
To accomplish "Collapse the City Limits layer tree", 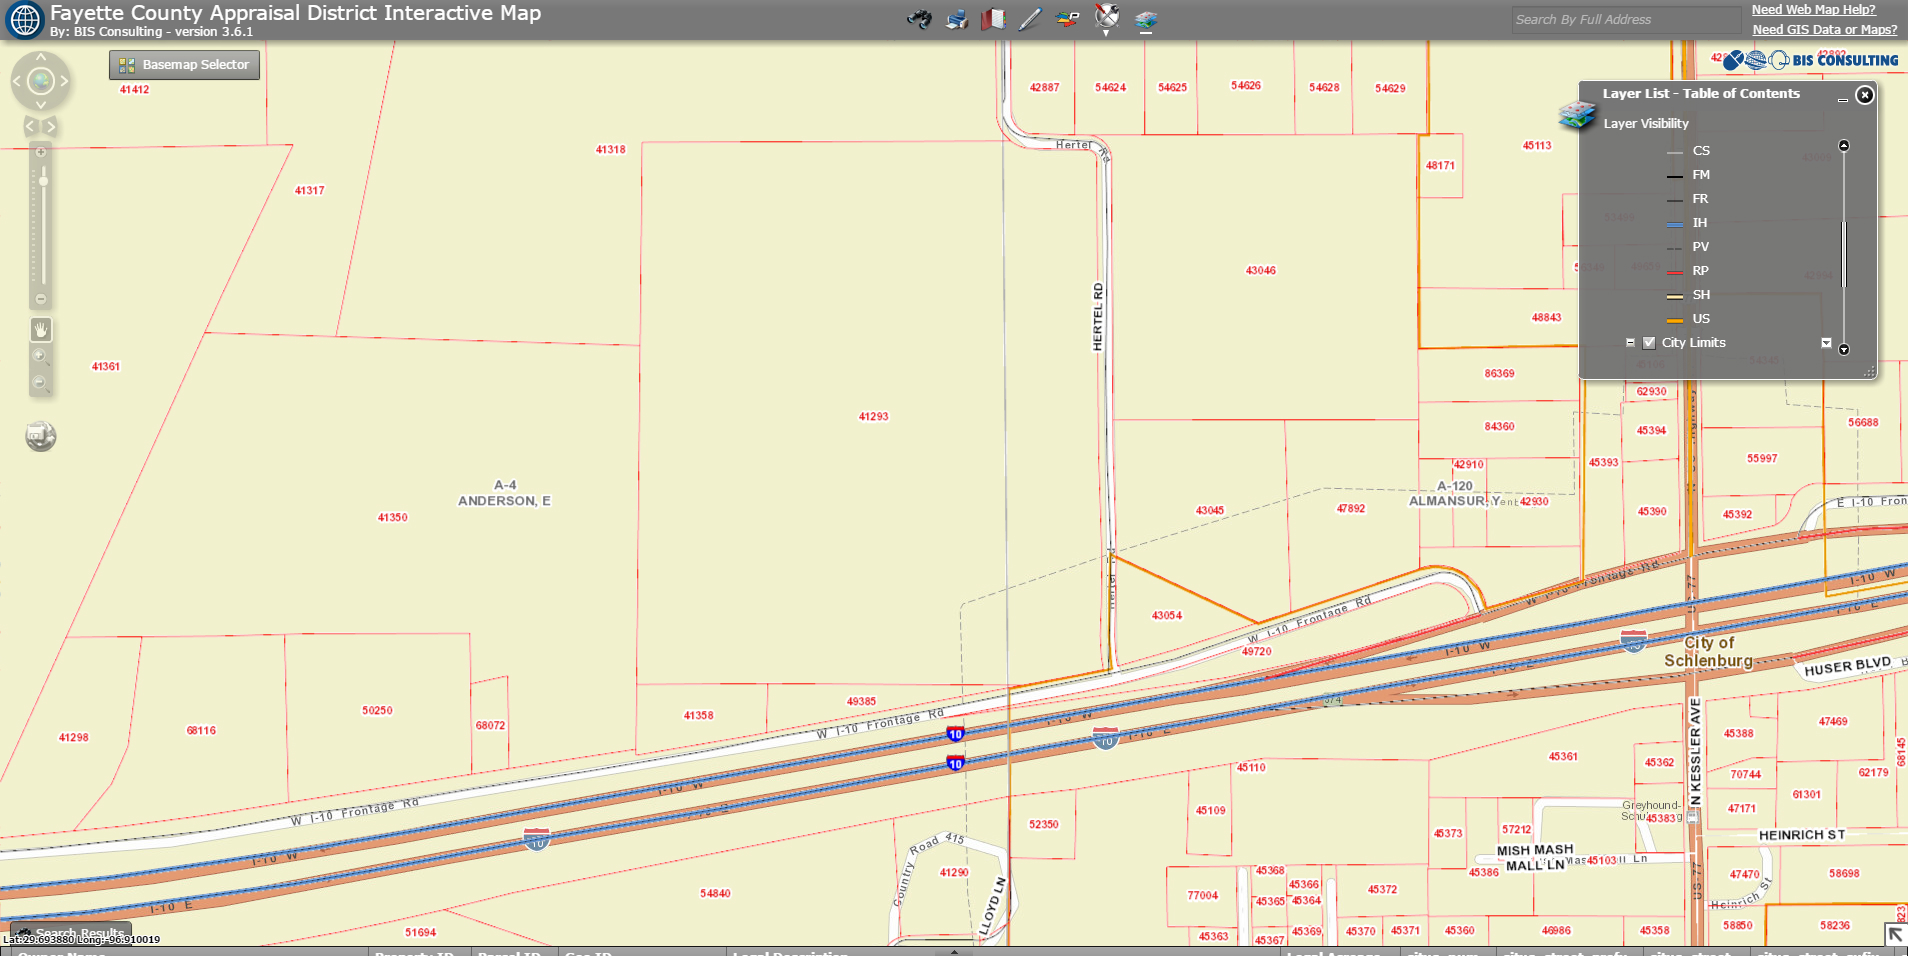I will pyautogui.click(x=1630, y=343).
